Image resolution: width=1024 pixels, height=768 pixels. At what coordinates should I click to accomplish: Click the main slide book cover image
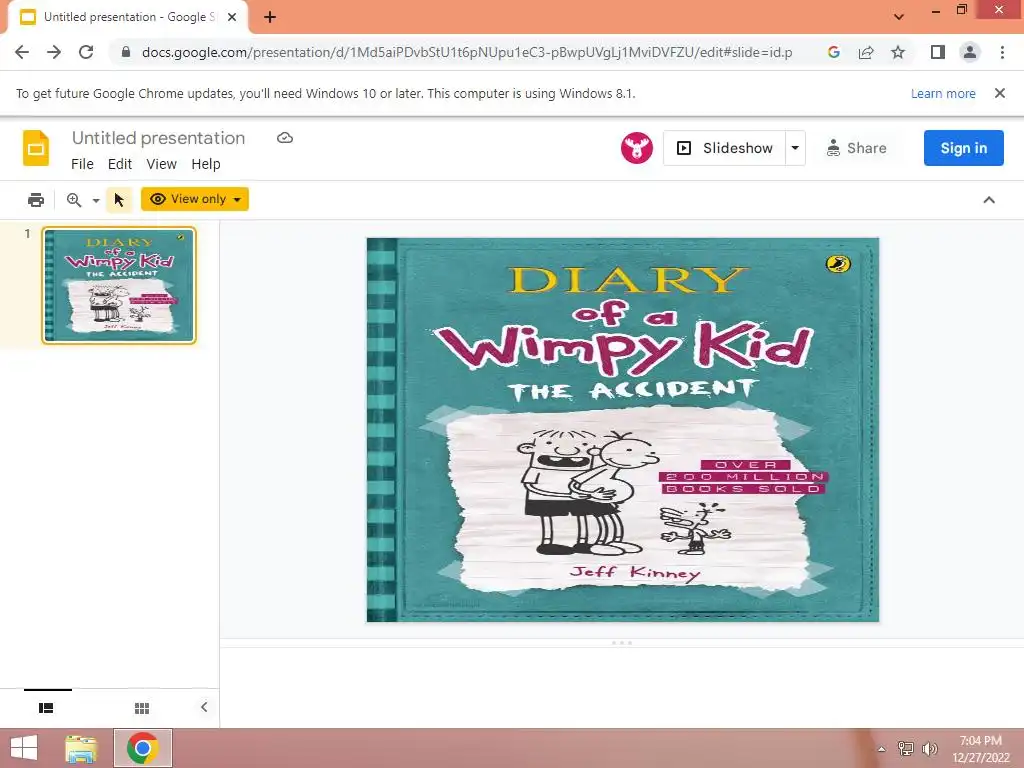[622, 430]
